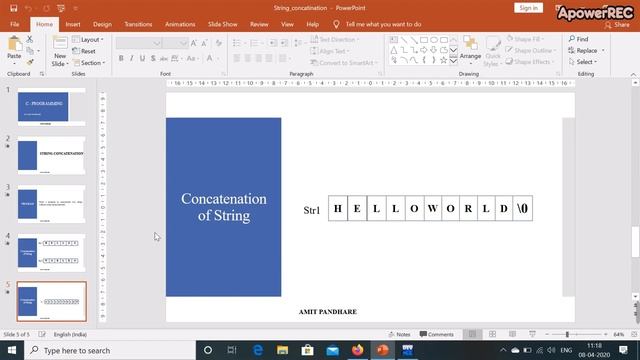This screenshot has height=360, width=640.
Task: Toggle Italic formatting
Action: coord(131,58)
